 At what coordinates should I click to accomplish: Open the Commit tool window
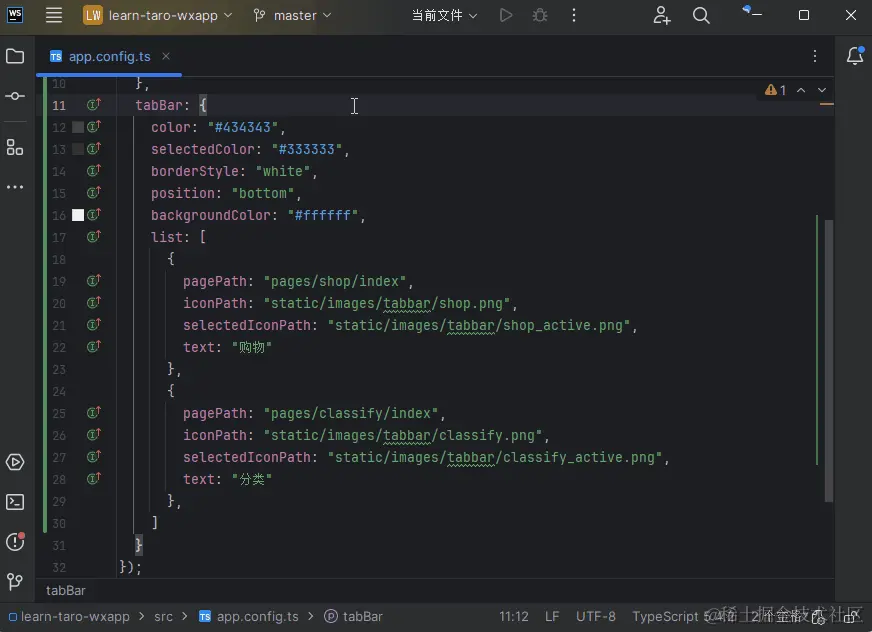click(15, 96)
